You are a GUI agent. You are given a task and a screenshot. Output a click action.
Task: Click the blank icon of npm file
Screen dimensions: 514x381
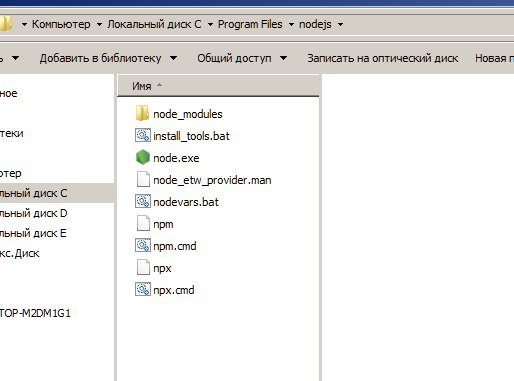coord(143,224)
